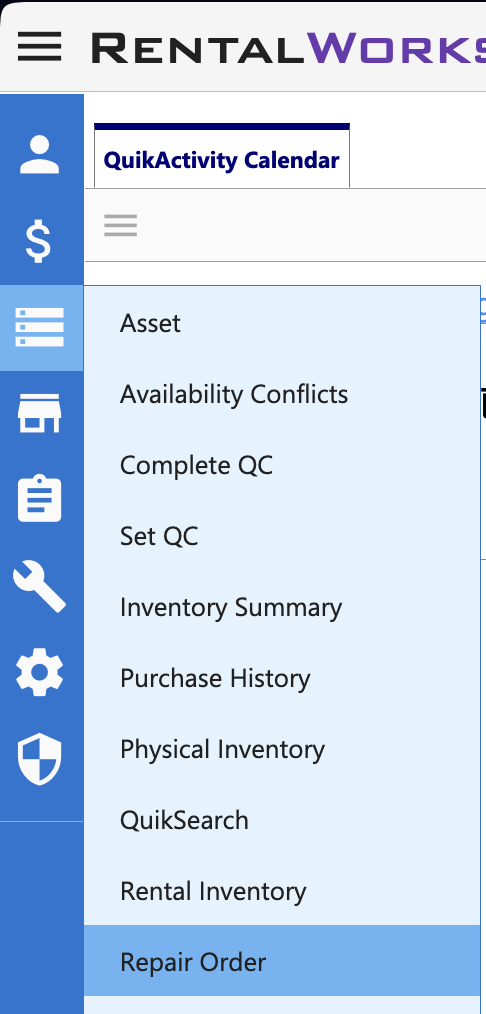This screenshot has width=486, height=1014.
Task: Select the Inventory list icon in sidebar
Action: tap(40, 327)
